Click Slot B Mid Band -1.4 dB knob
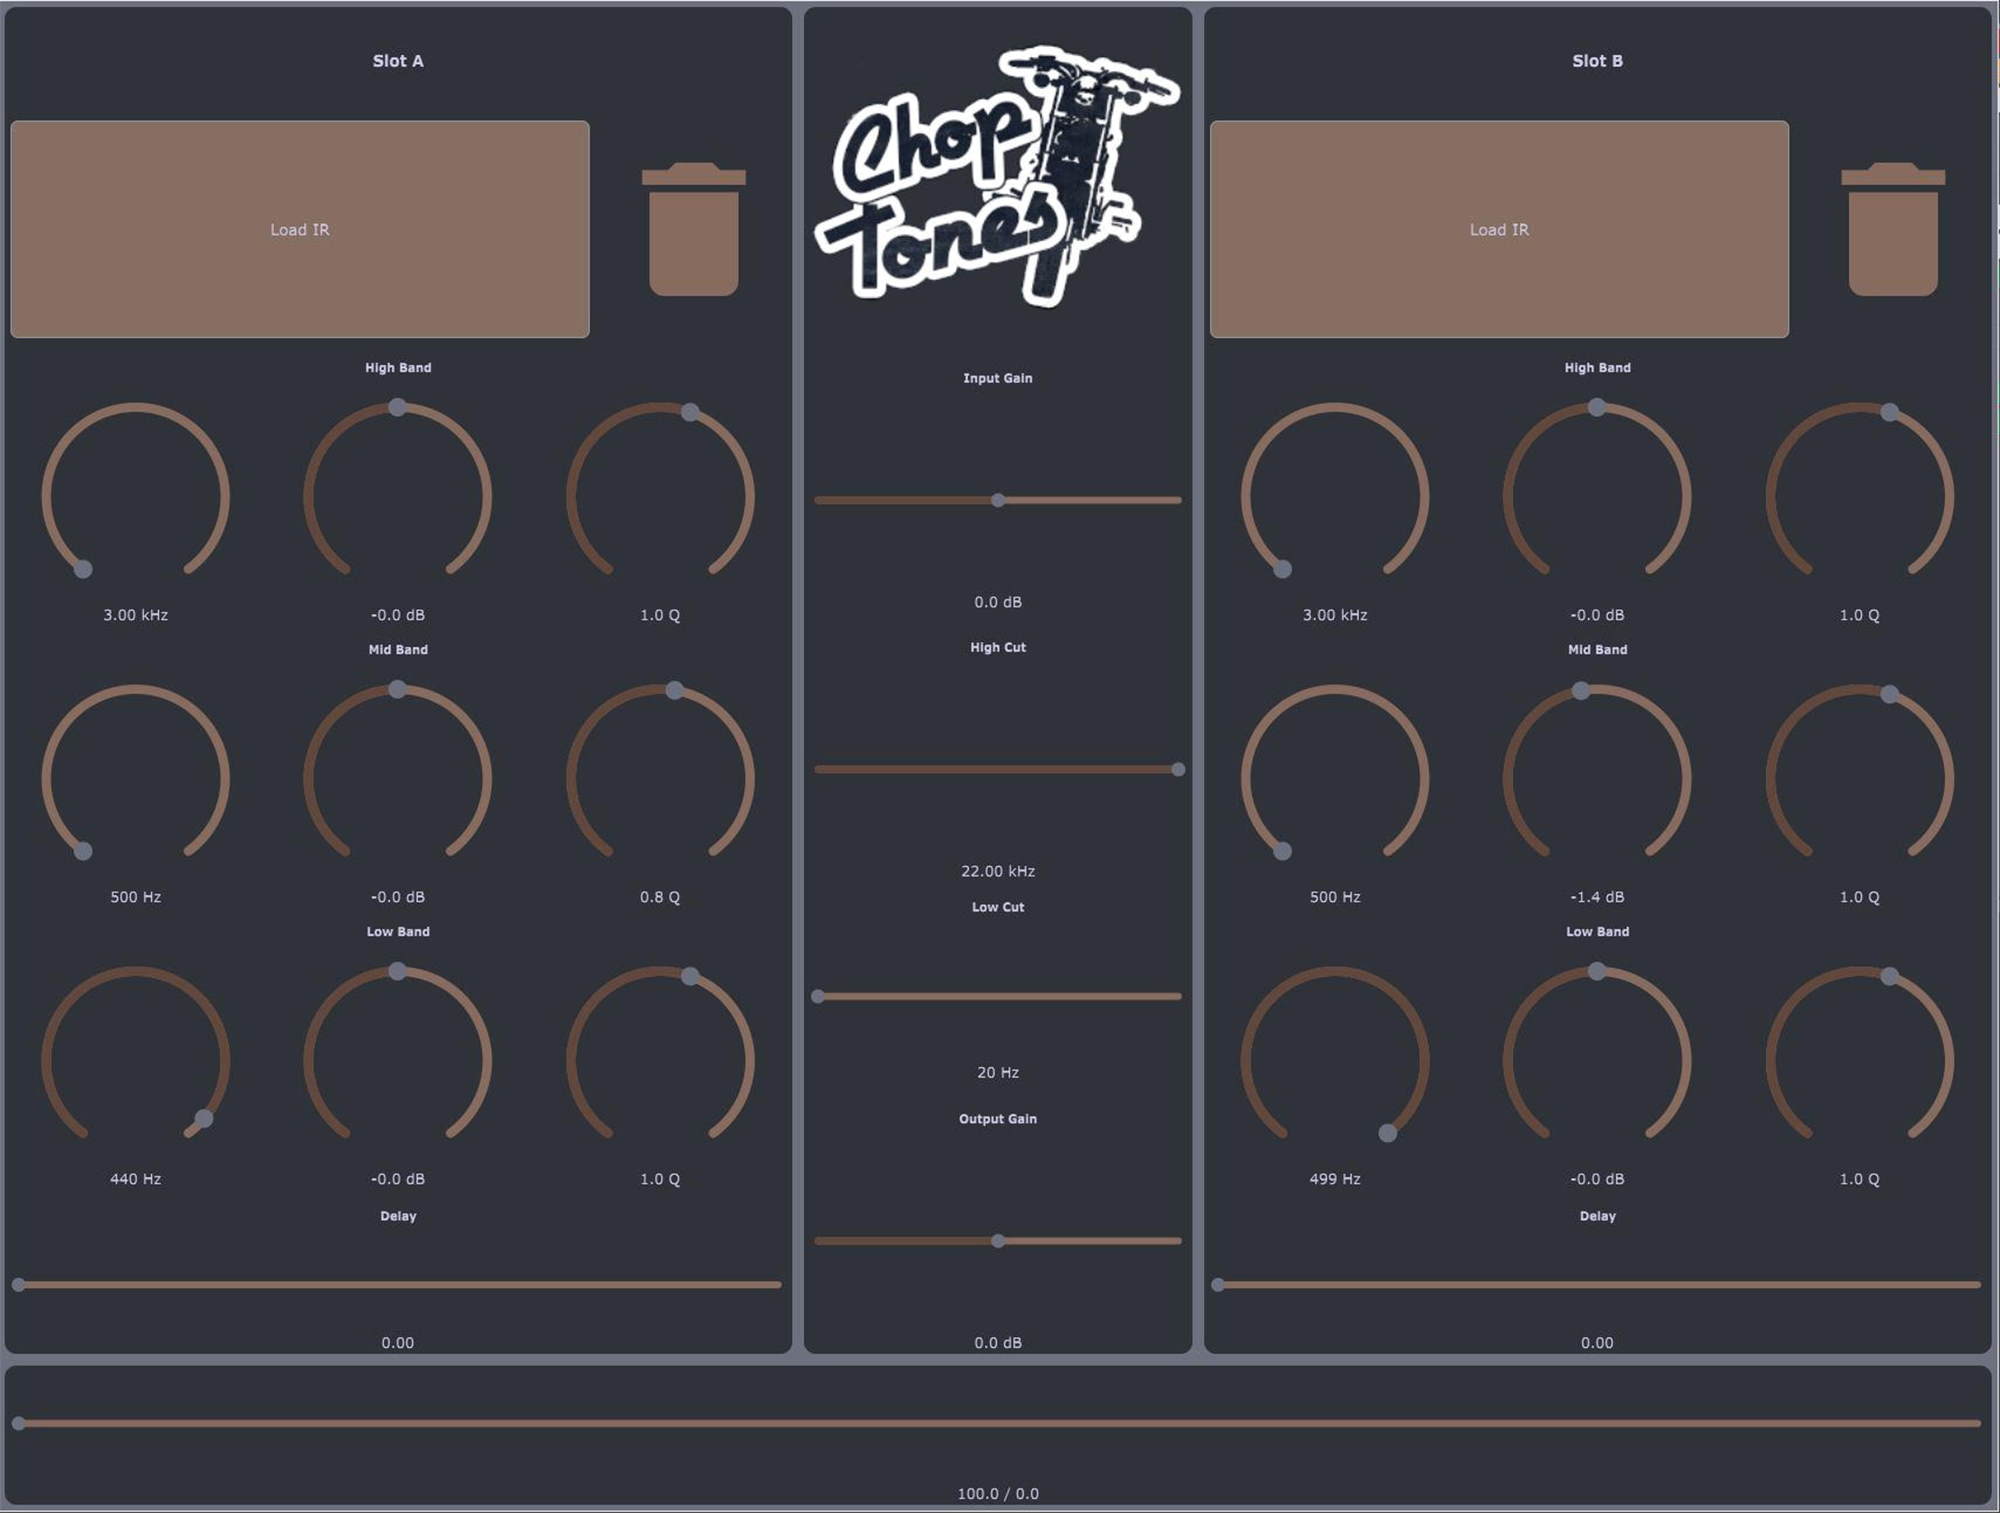Image resolution: width=2000 pixels, height=1514 pixels. tap(1597, 778)
